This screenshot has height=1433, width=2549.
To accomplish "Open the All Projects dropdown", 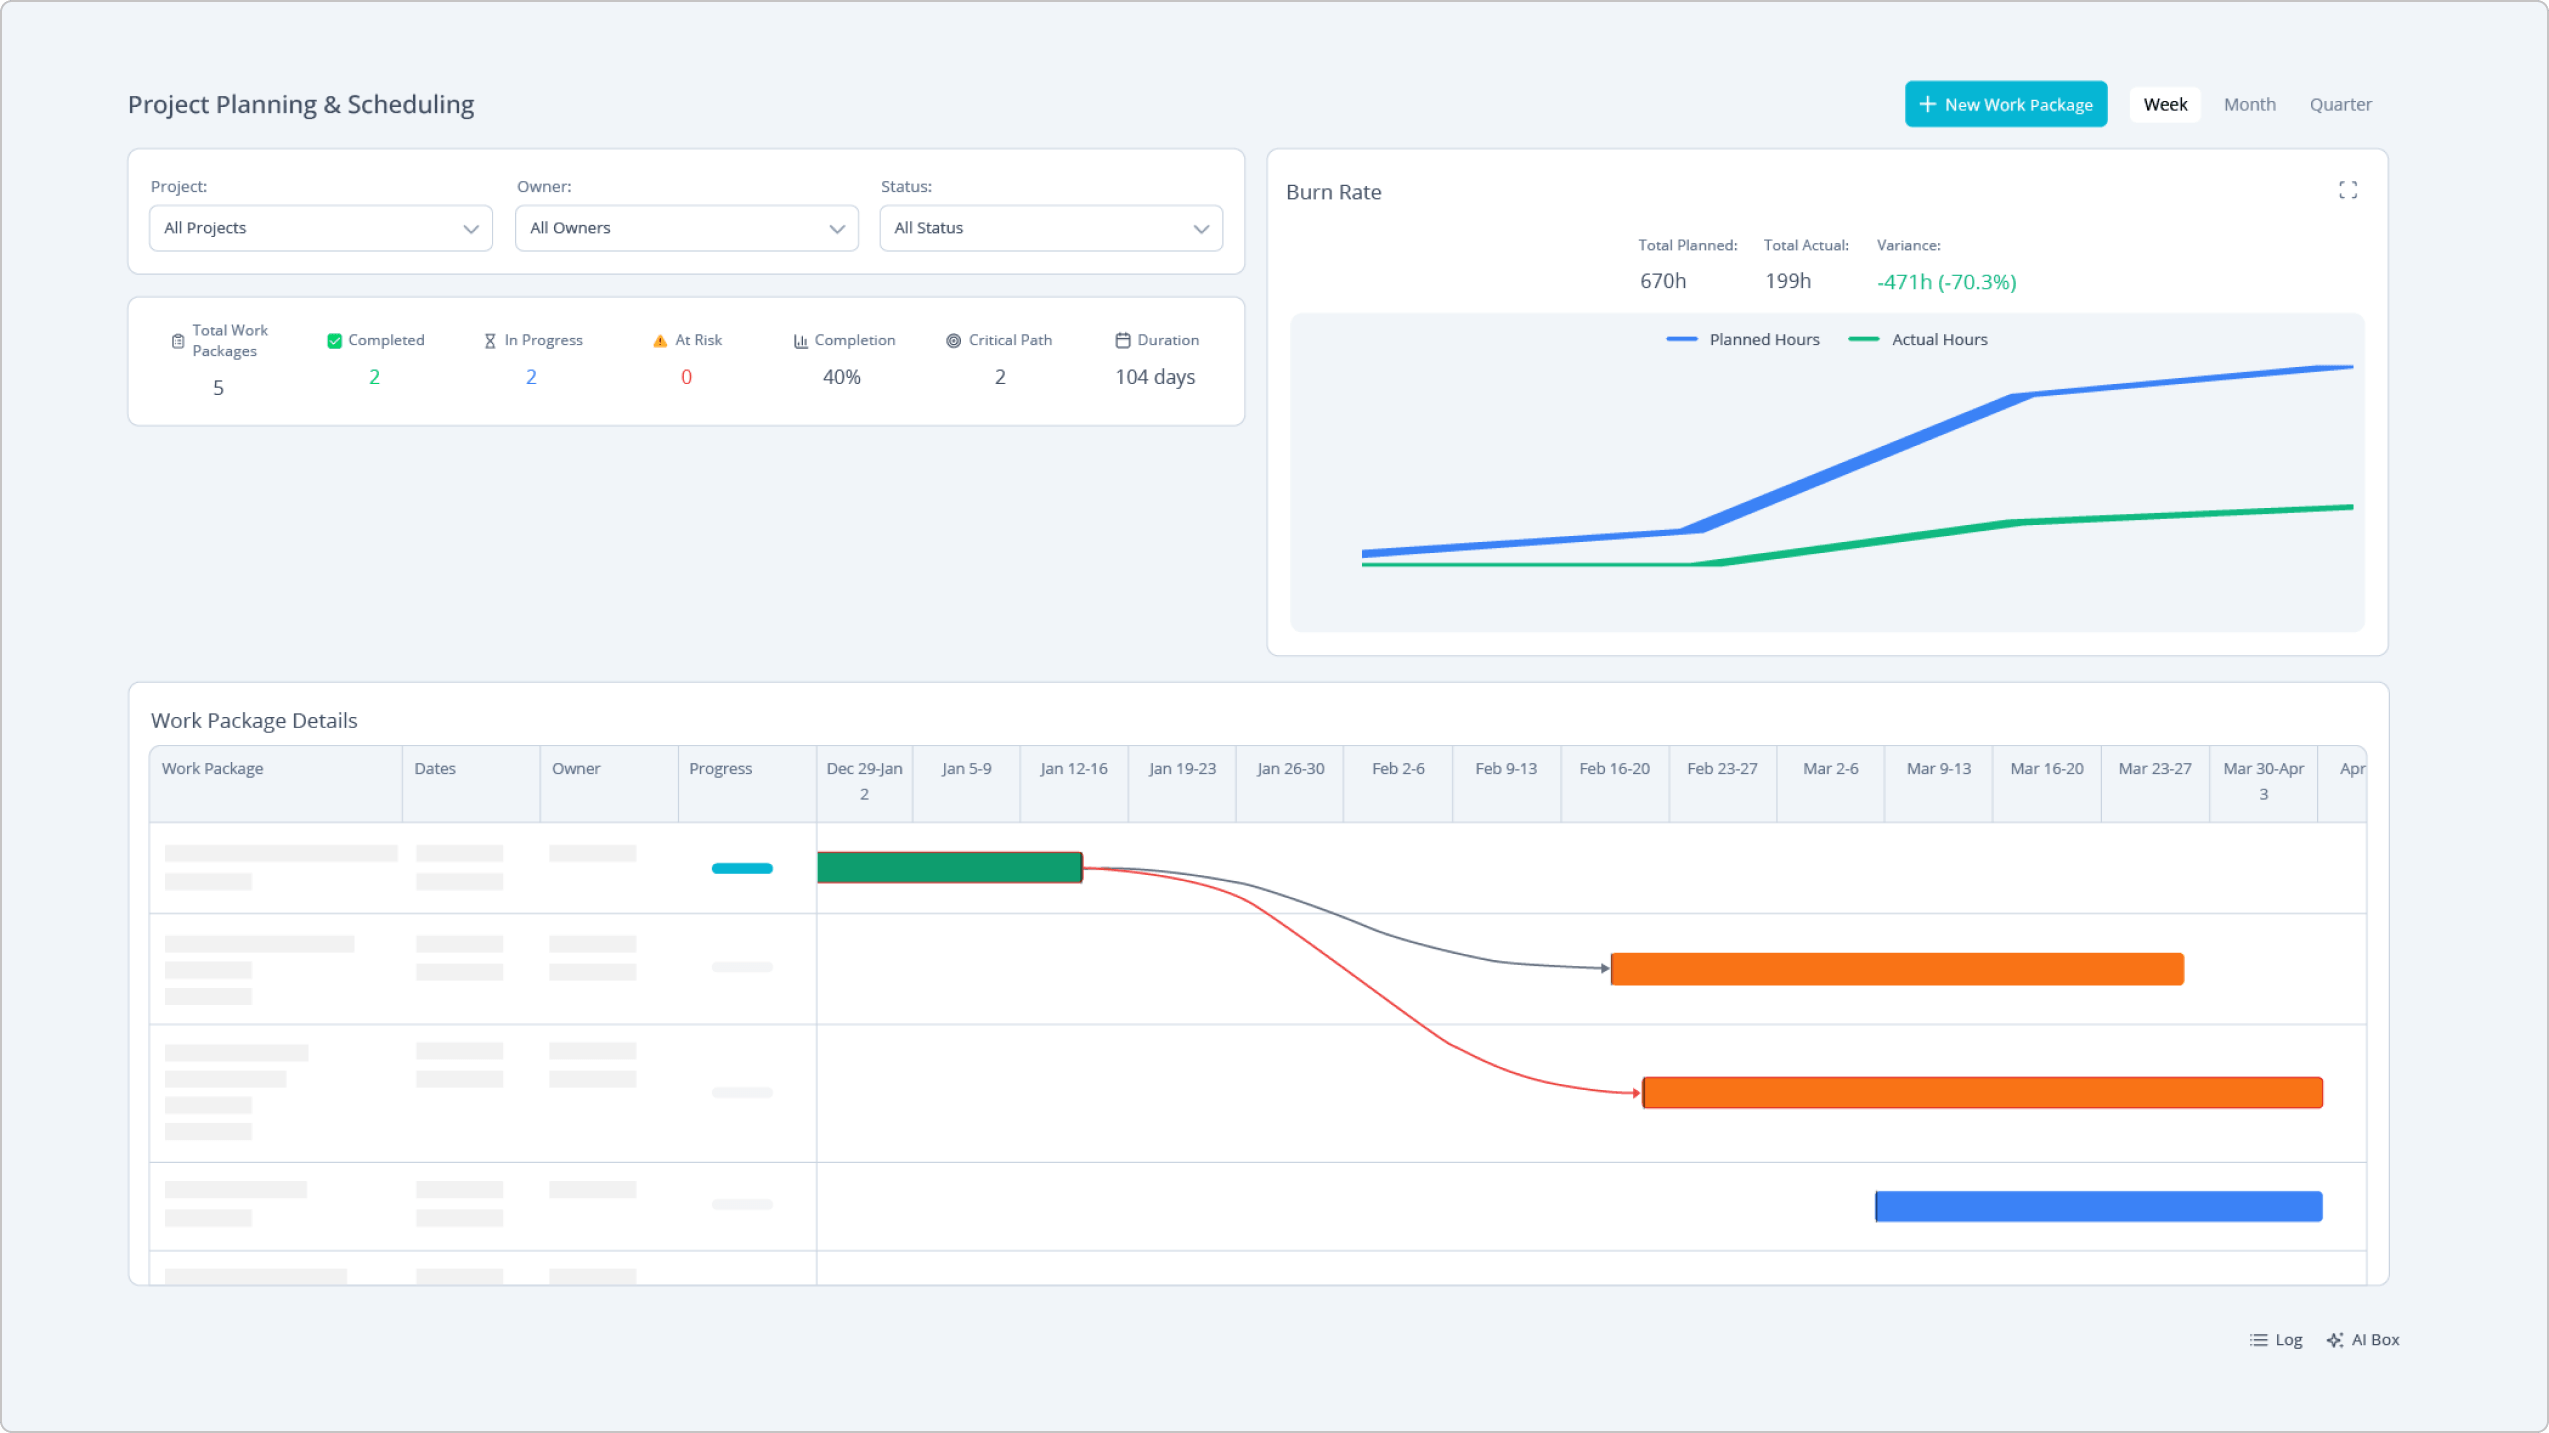I will point(320,228).
